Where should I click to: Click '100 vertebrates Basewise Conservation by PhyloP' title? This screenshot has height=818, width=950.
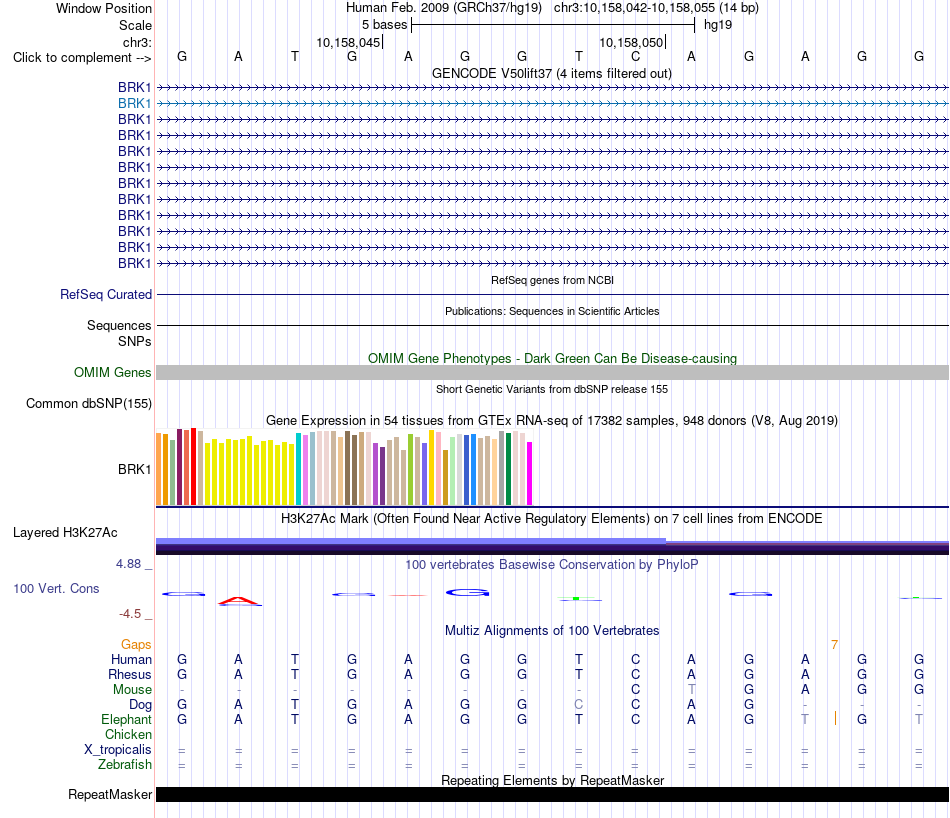(x=552, y=565)
